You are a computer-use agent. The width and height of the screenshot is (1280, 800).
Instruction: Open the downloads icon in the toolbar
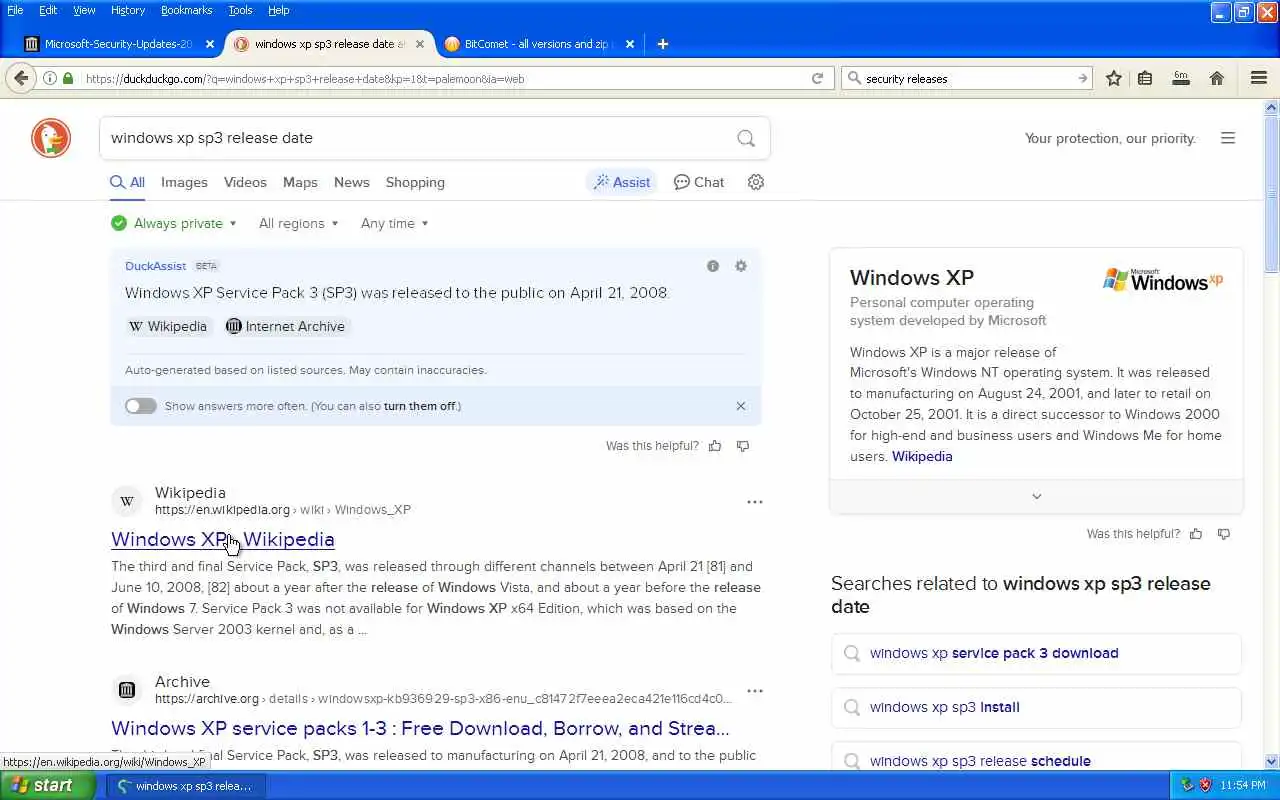[1181, 78]
